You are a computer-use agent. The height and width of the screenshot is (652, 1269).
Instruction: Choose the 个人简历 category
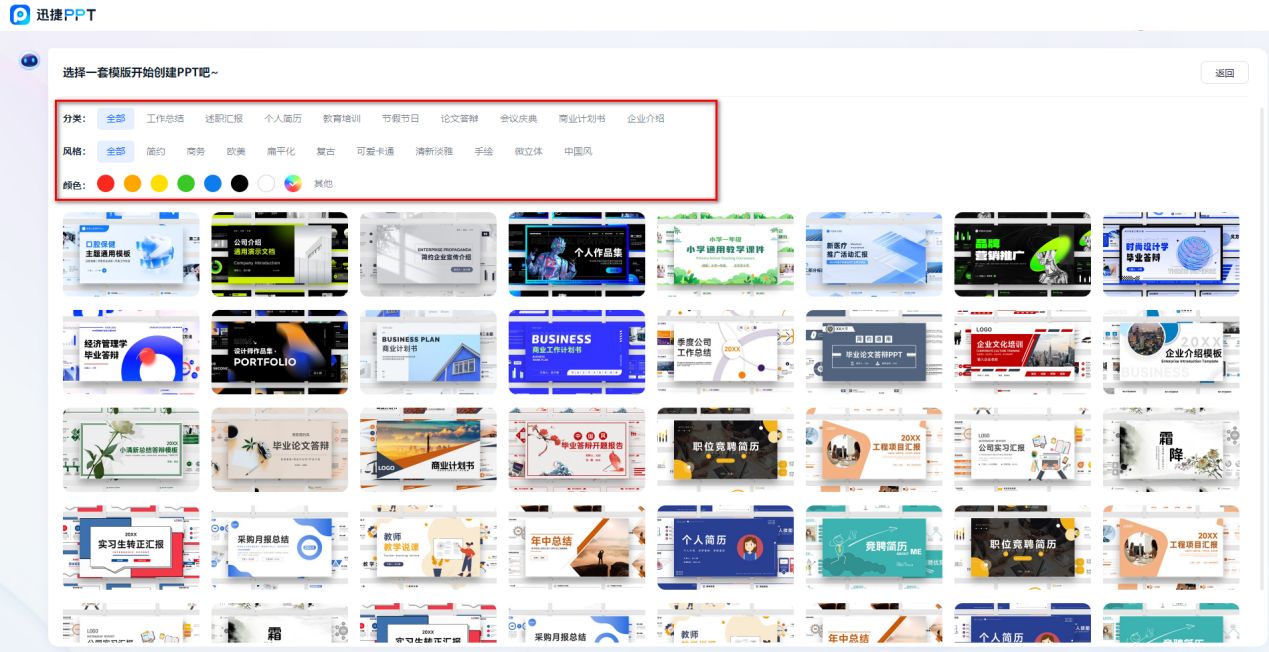[x=283, y=118]
